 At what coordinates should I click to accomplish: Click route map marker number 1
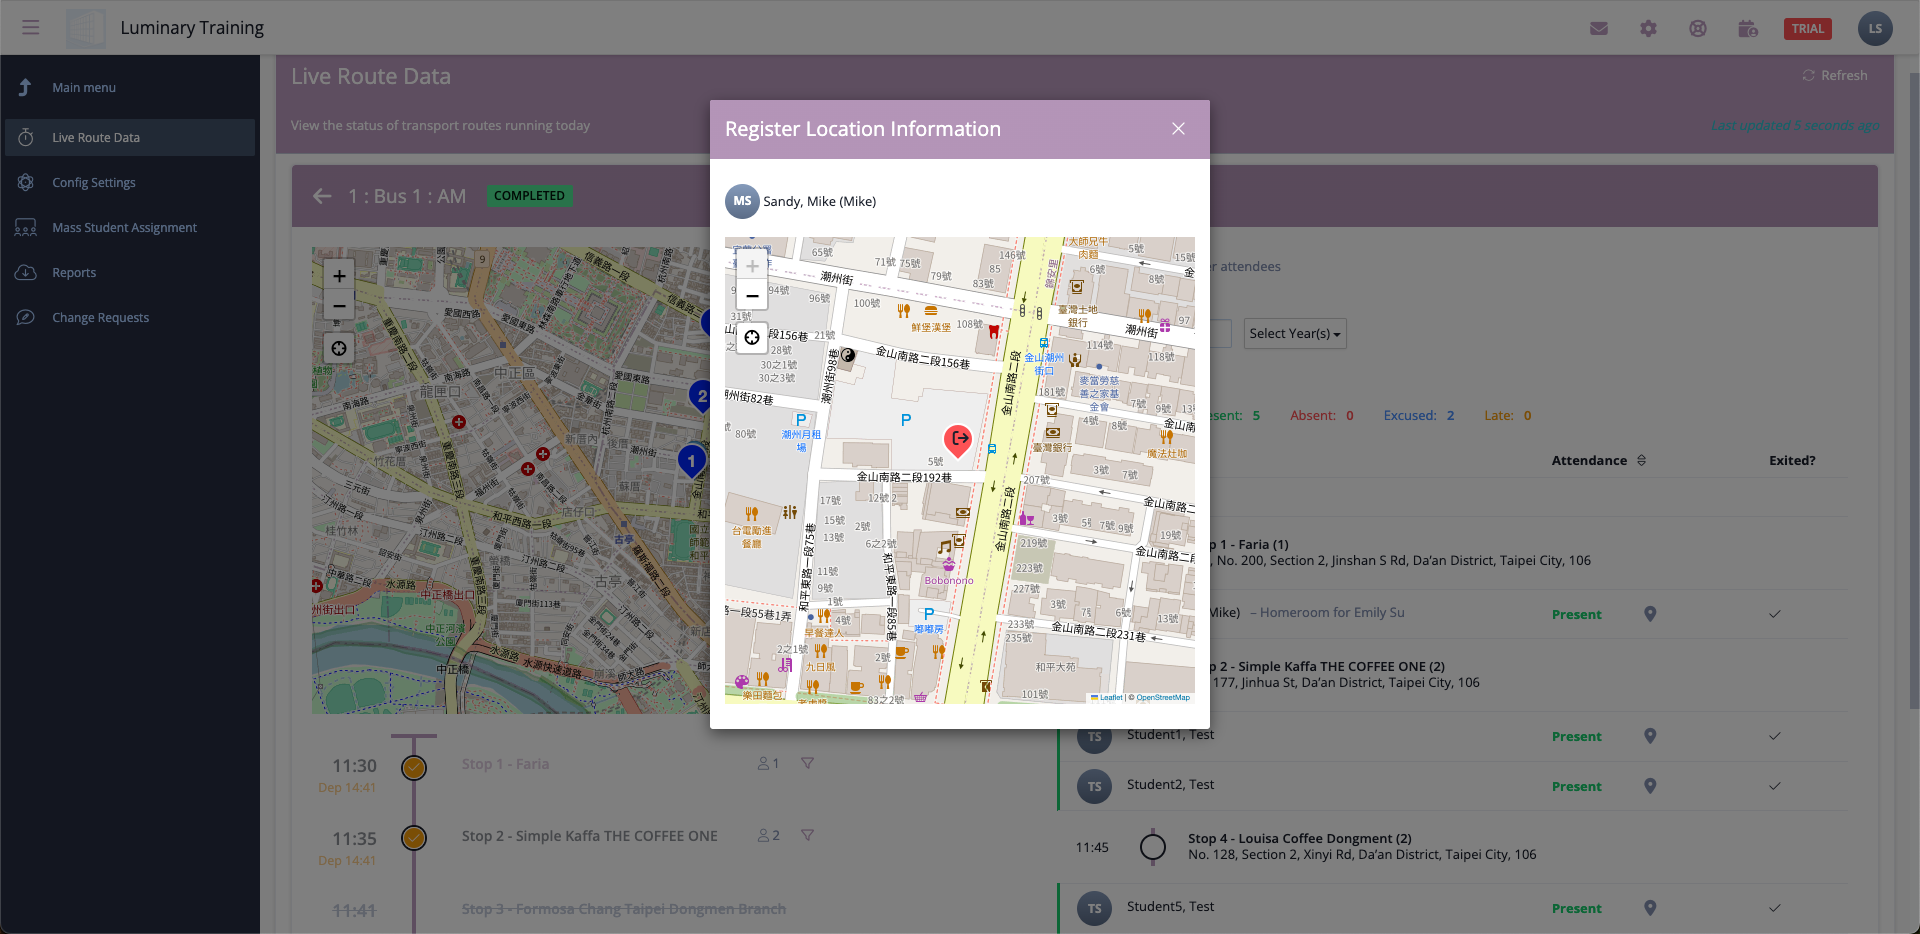click(x=691, y=461)
